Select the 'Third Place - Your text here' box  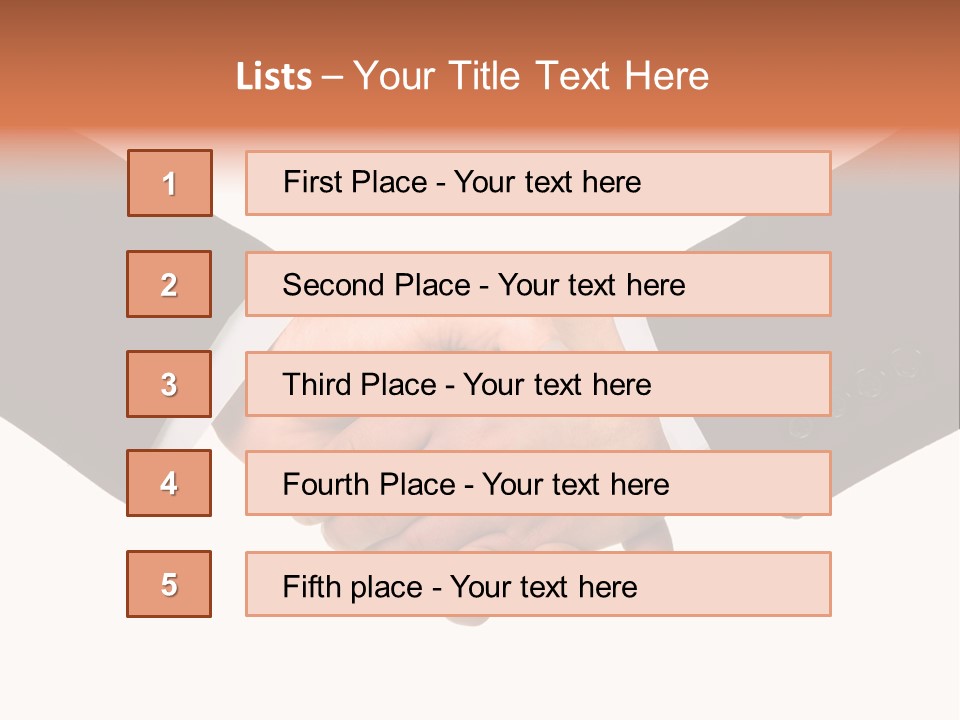(538, 384)
